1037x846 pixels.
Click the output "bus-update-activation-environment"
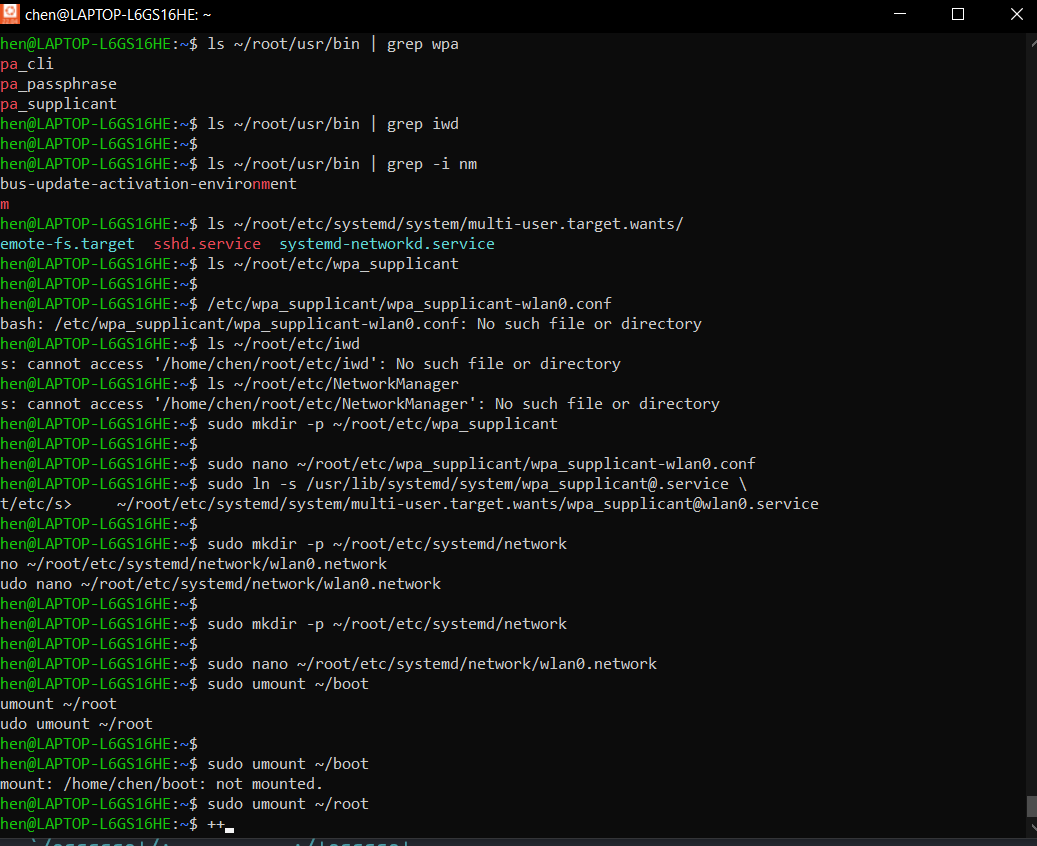point(148,184)
